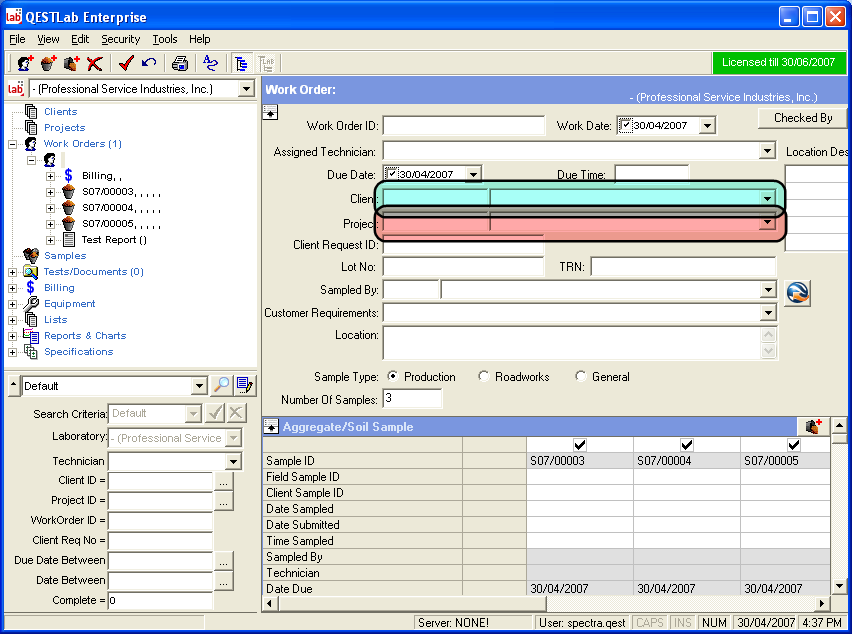
Task: Toggle the checkbox above sample S07/00003
Action: (580, 445)
